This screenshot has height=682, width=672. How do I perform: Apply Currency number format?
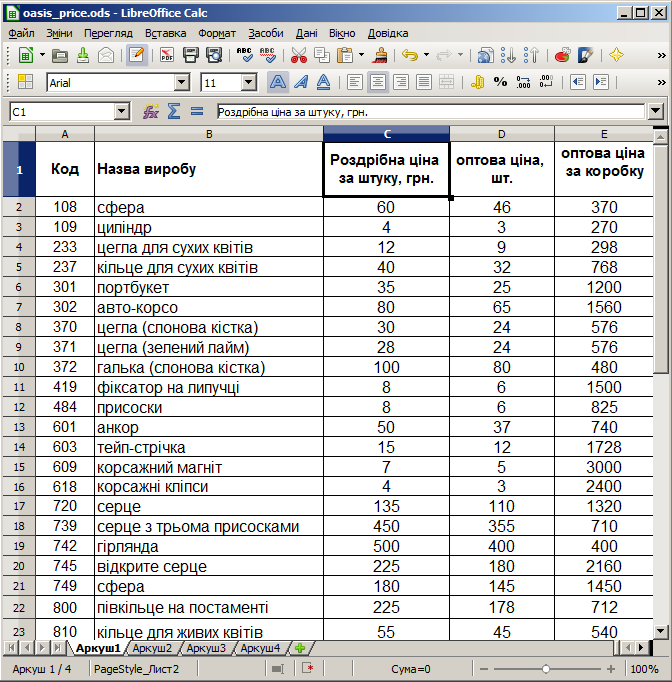tap(477, 82)
